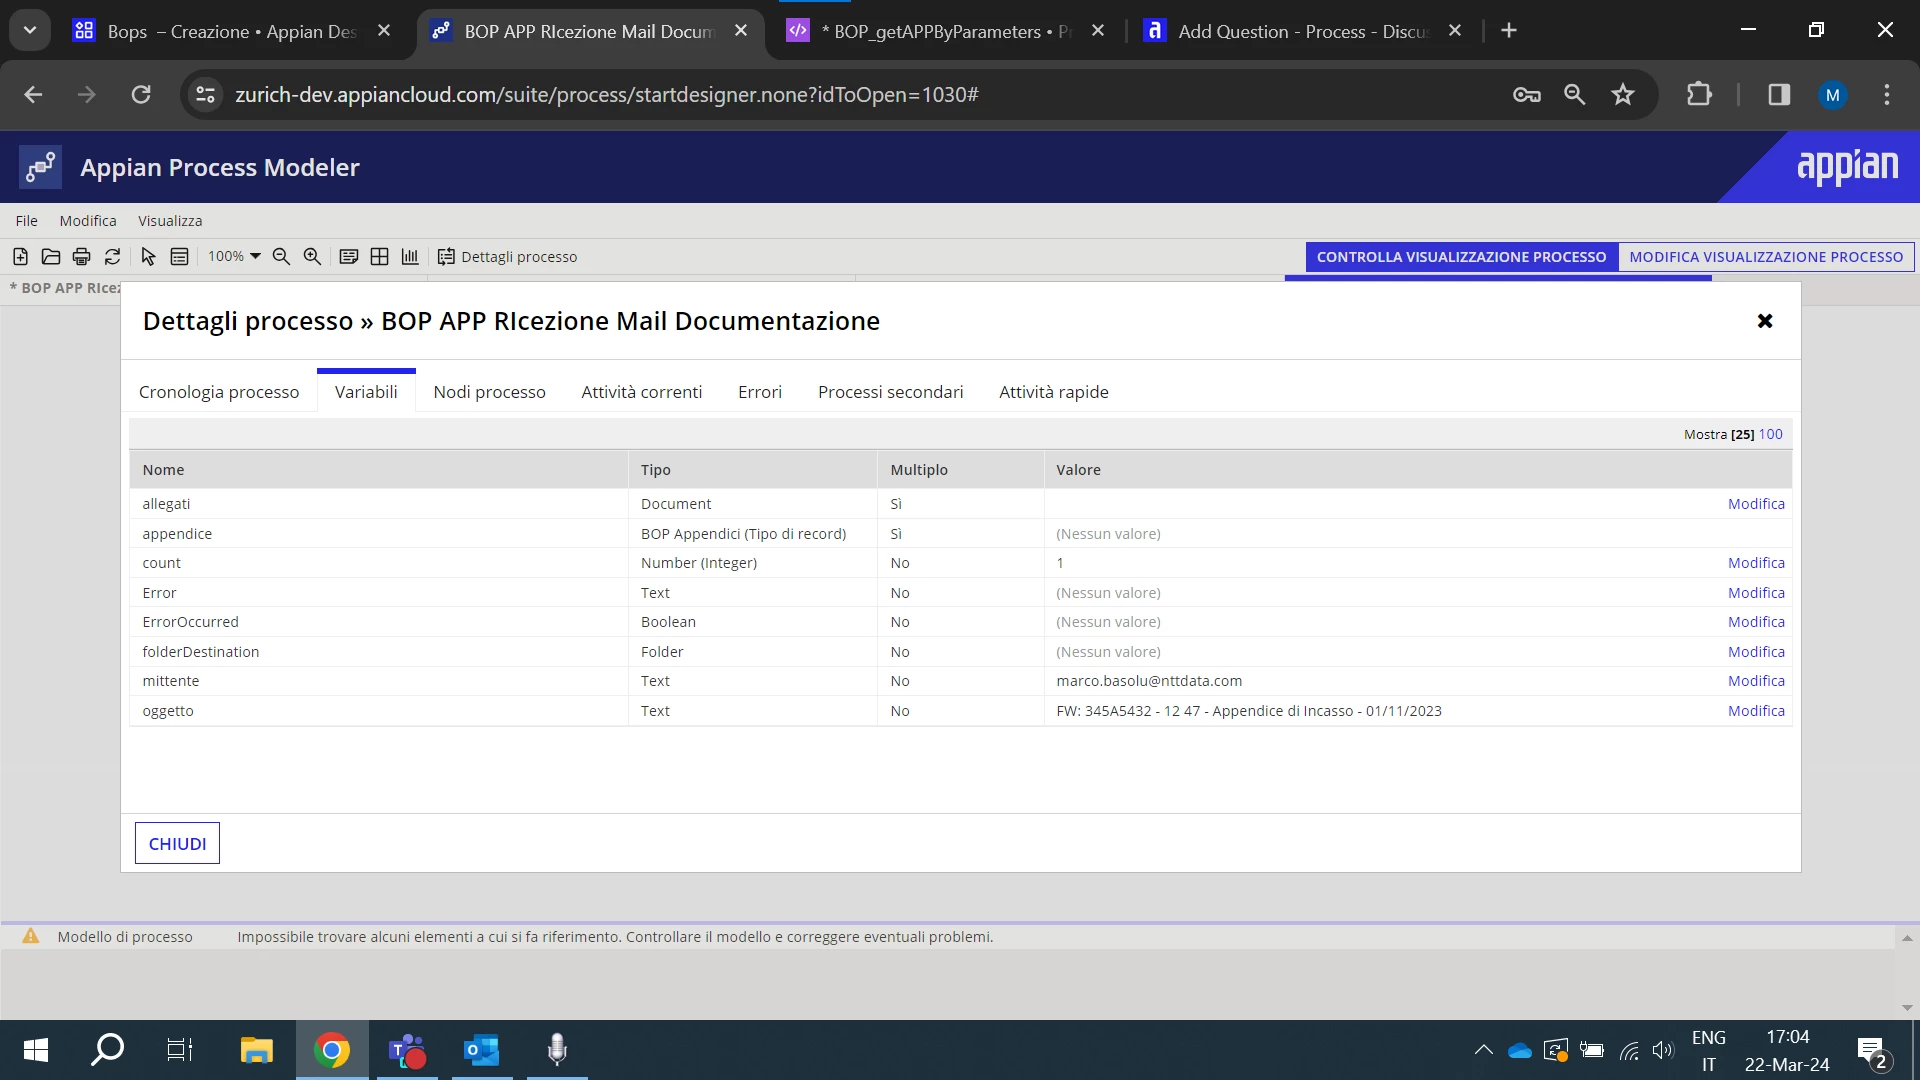This screenshot has height=1080, width=1920.
Task: Open a new browser tab
Action: coord(1509,31)
